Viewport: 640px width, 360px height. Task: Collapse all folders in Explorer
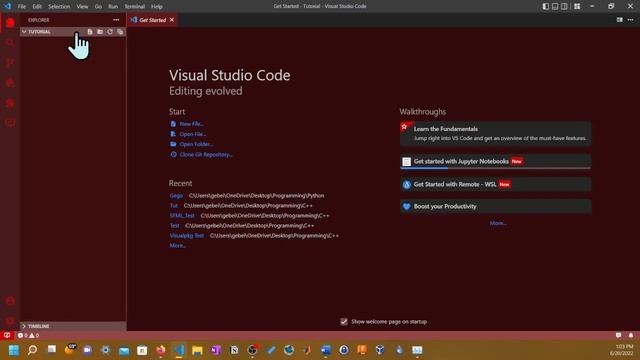pyautogui.click(x=120, y=32)
